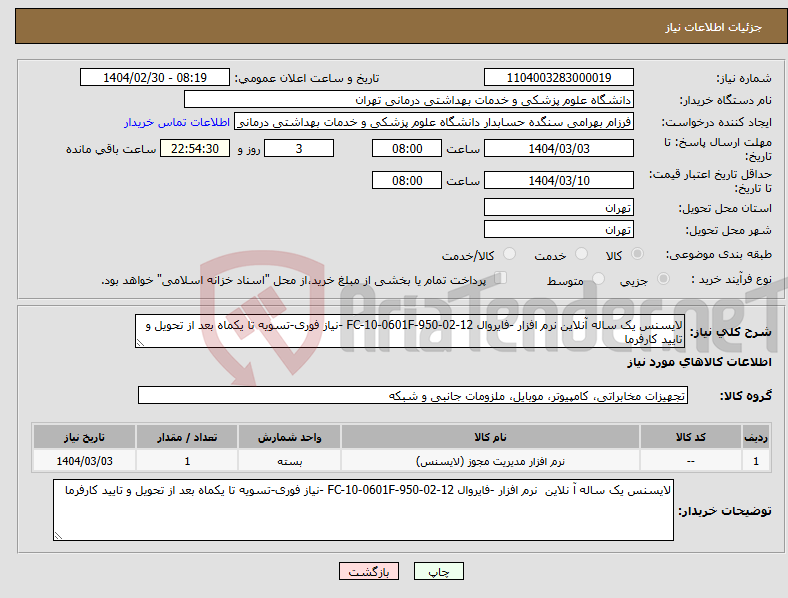Click the delivery city field تهران
Screen dimensions: 788x598
pos(559,229)
